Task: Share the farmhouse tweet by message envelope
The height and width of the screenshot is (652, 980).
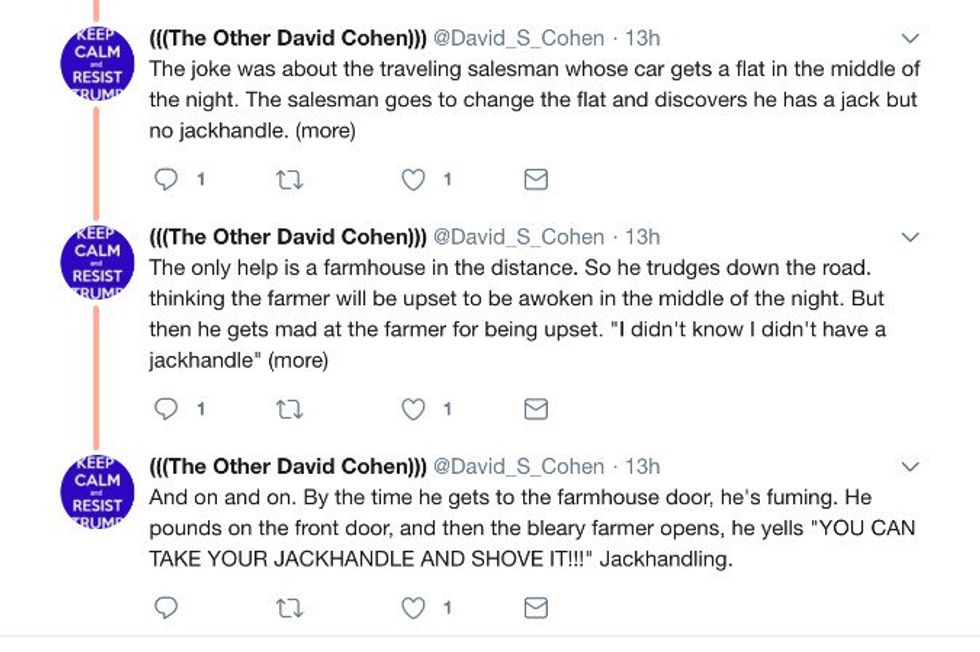Action: [x=536, y=409]
